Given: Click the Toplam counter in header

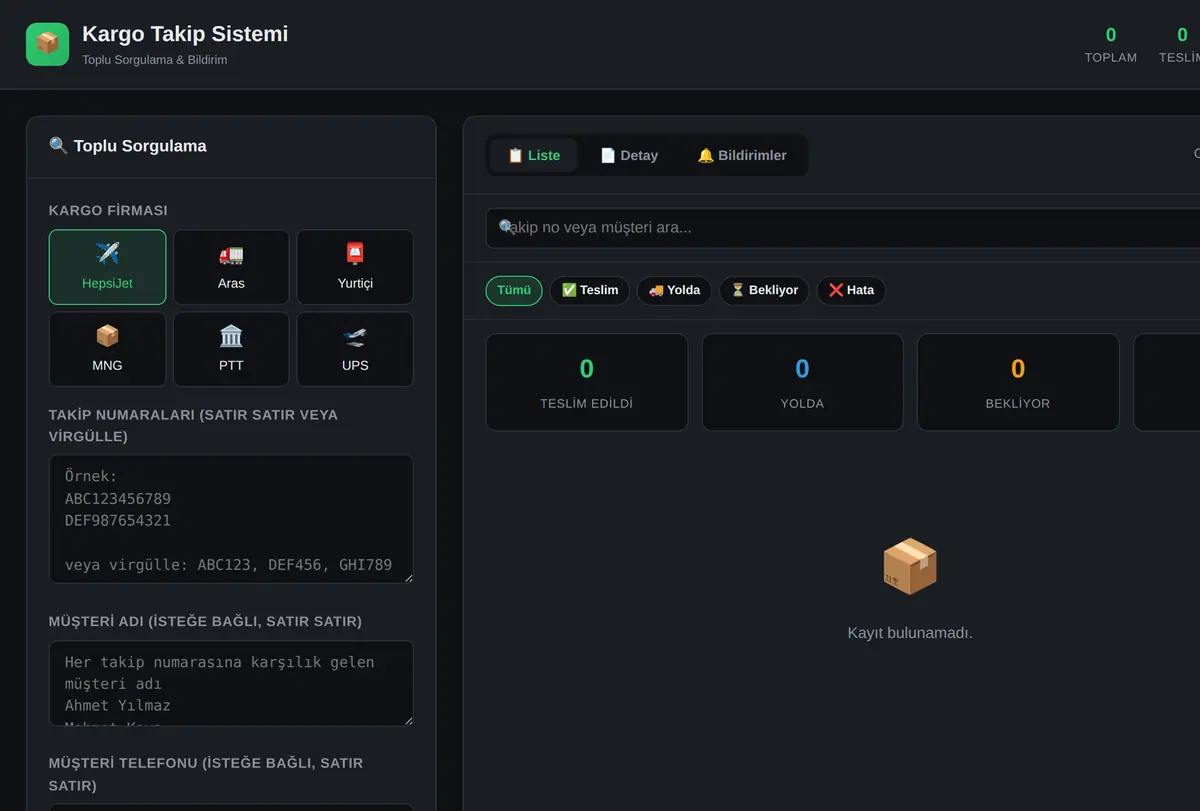Looking at the screenshot, I should (1111, 45).
